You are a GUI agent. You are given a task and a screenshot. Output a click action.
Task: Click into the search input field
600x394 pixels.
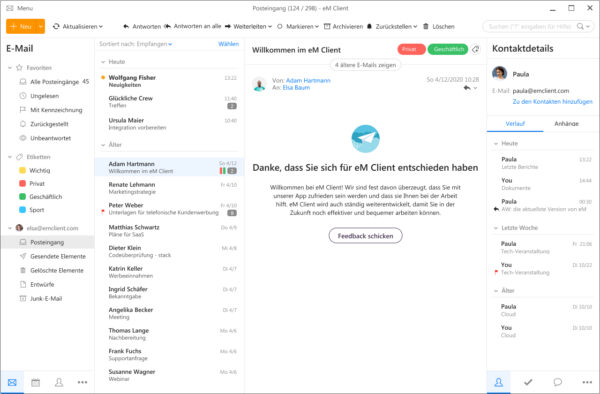[x=530, y=26]
